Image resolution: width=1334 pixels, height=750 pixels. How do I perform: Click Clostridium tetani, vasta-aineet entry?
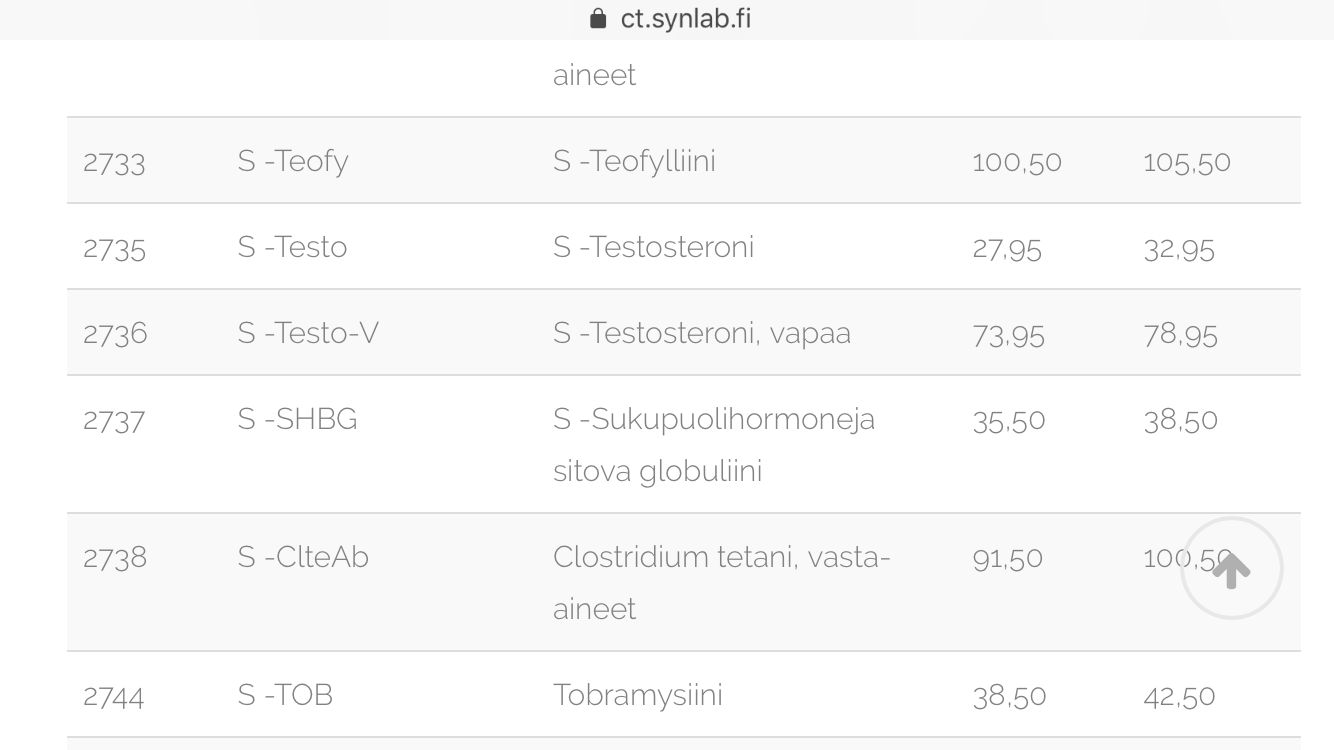point(721,582)
